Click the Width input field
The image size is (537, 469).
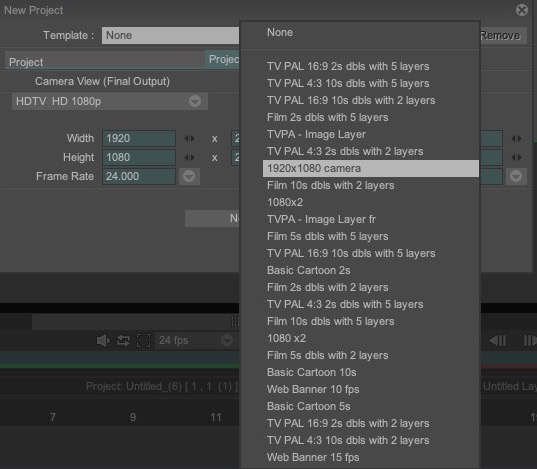(x=139, y=138)
